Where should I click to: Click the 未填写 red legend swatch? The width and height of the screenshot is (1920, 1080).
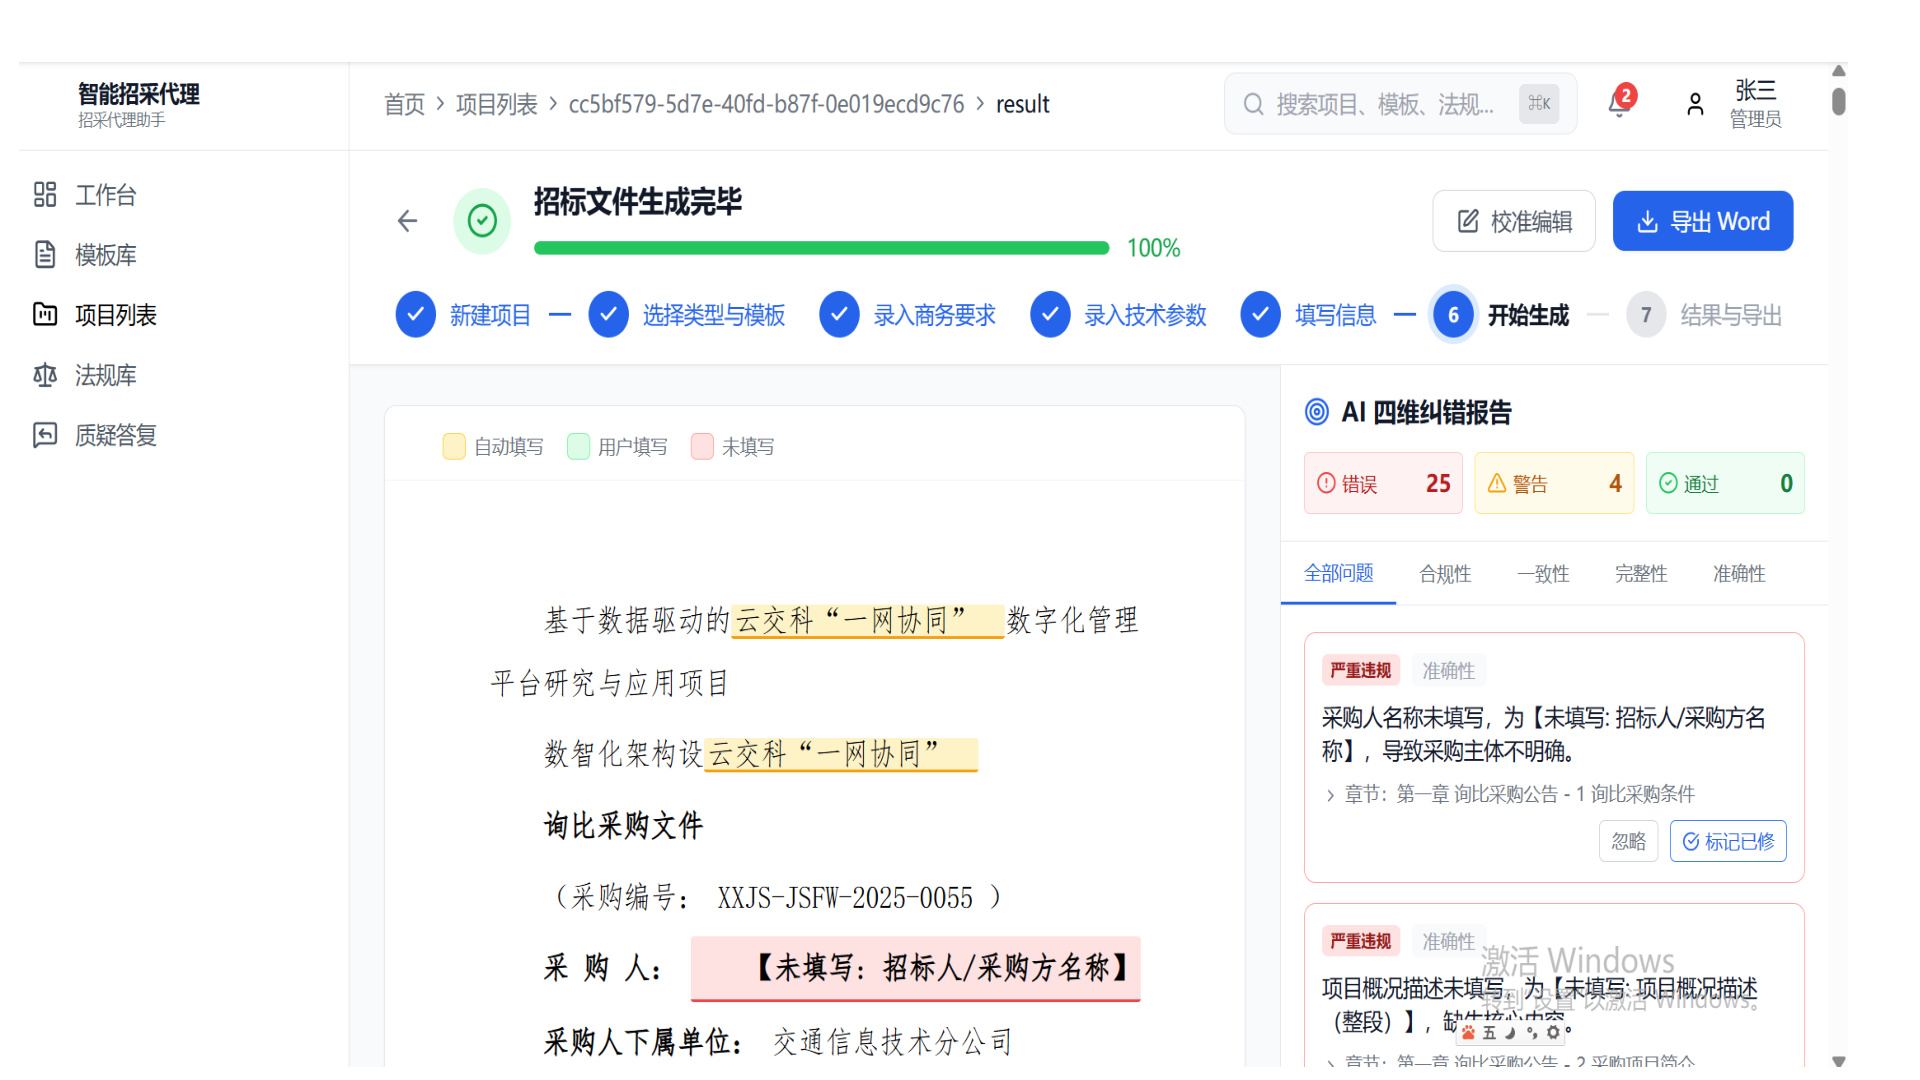tap(702, 446)
